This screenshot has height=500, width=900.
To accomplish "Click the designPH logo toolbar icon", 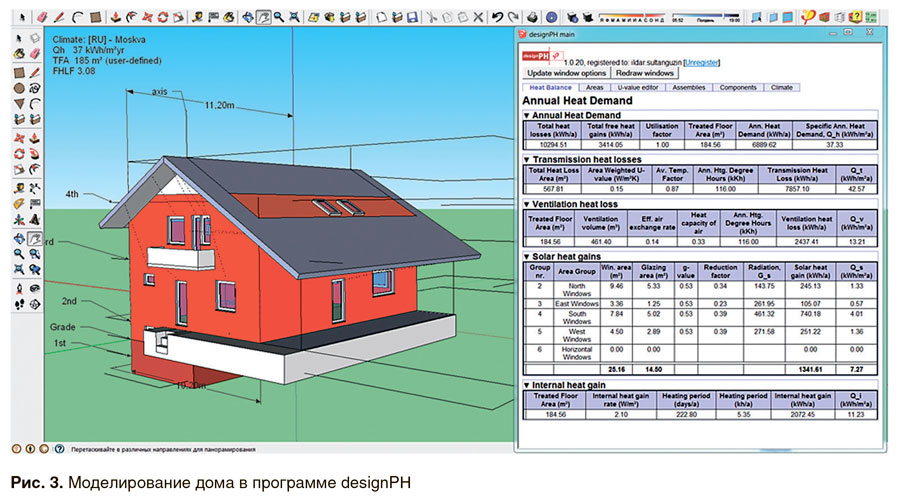I will coord(808,17).
